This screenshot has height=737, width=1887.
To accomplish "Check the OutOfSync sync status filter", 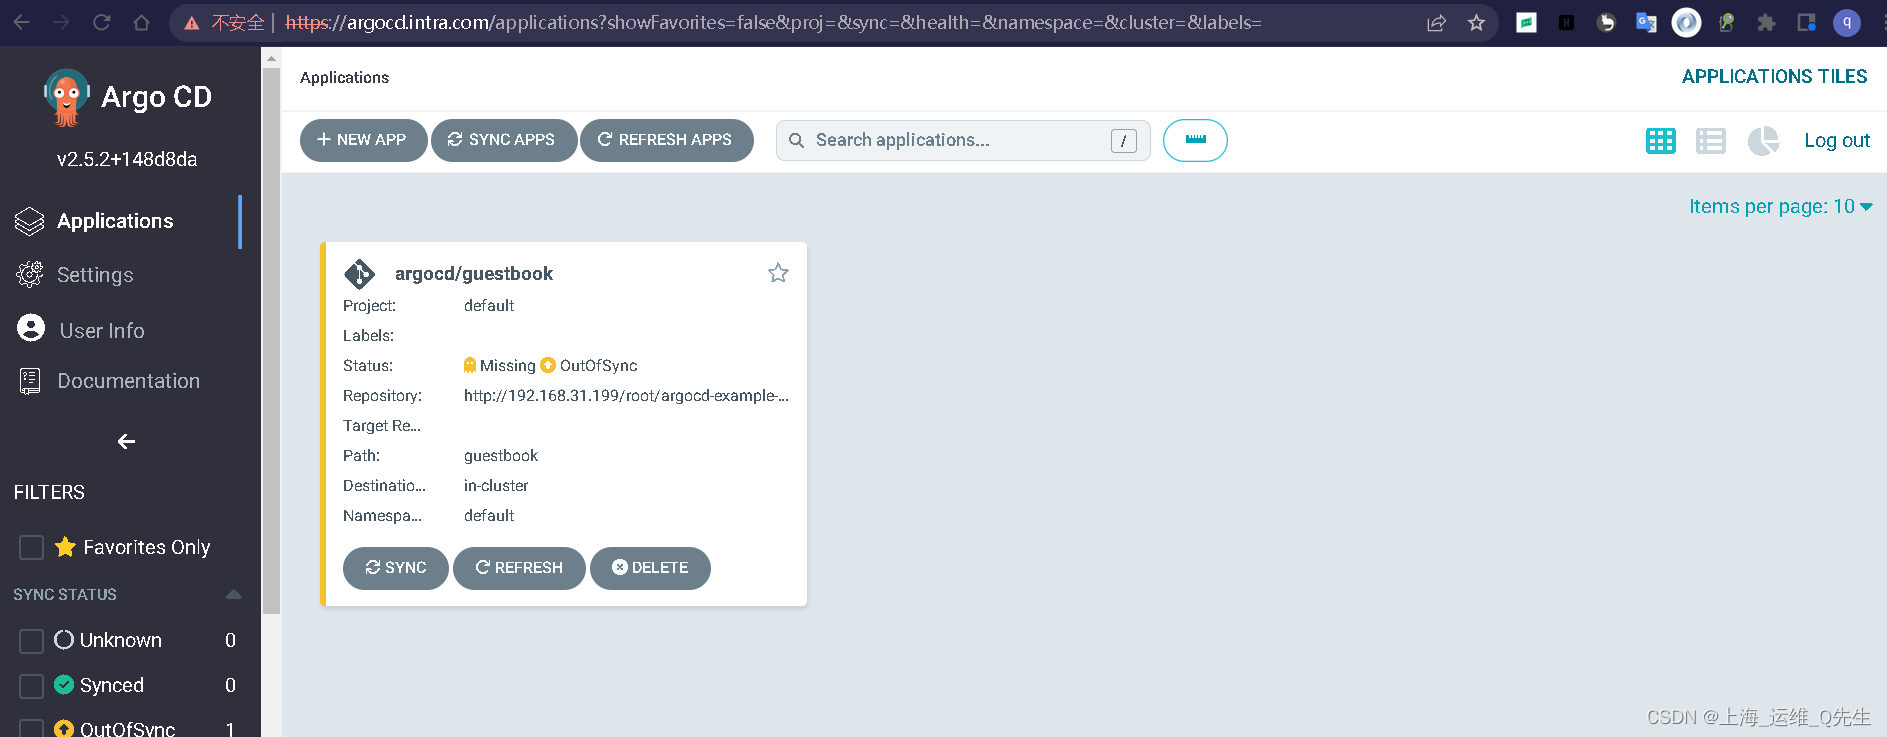I will pos(32,728).
